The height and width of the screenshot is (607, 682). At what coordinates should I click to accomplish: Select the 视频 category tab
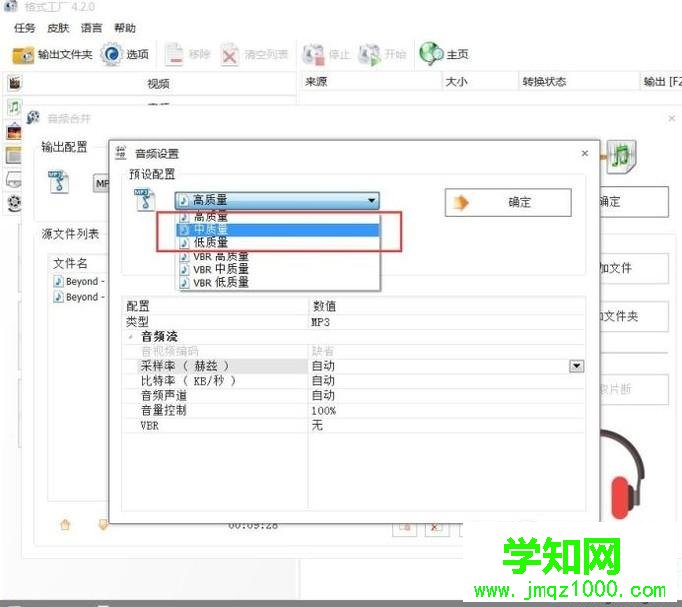click(158, 83)
